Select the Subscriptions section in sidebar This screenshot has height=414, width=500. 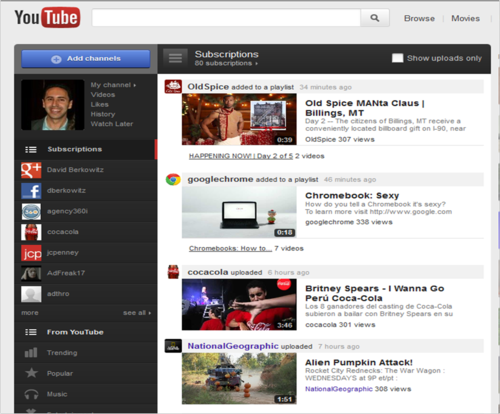(x=86, y=149)
